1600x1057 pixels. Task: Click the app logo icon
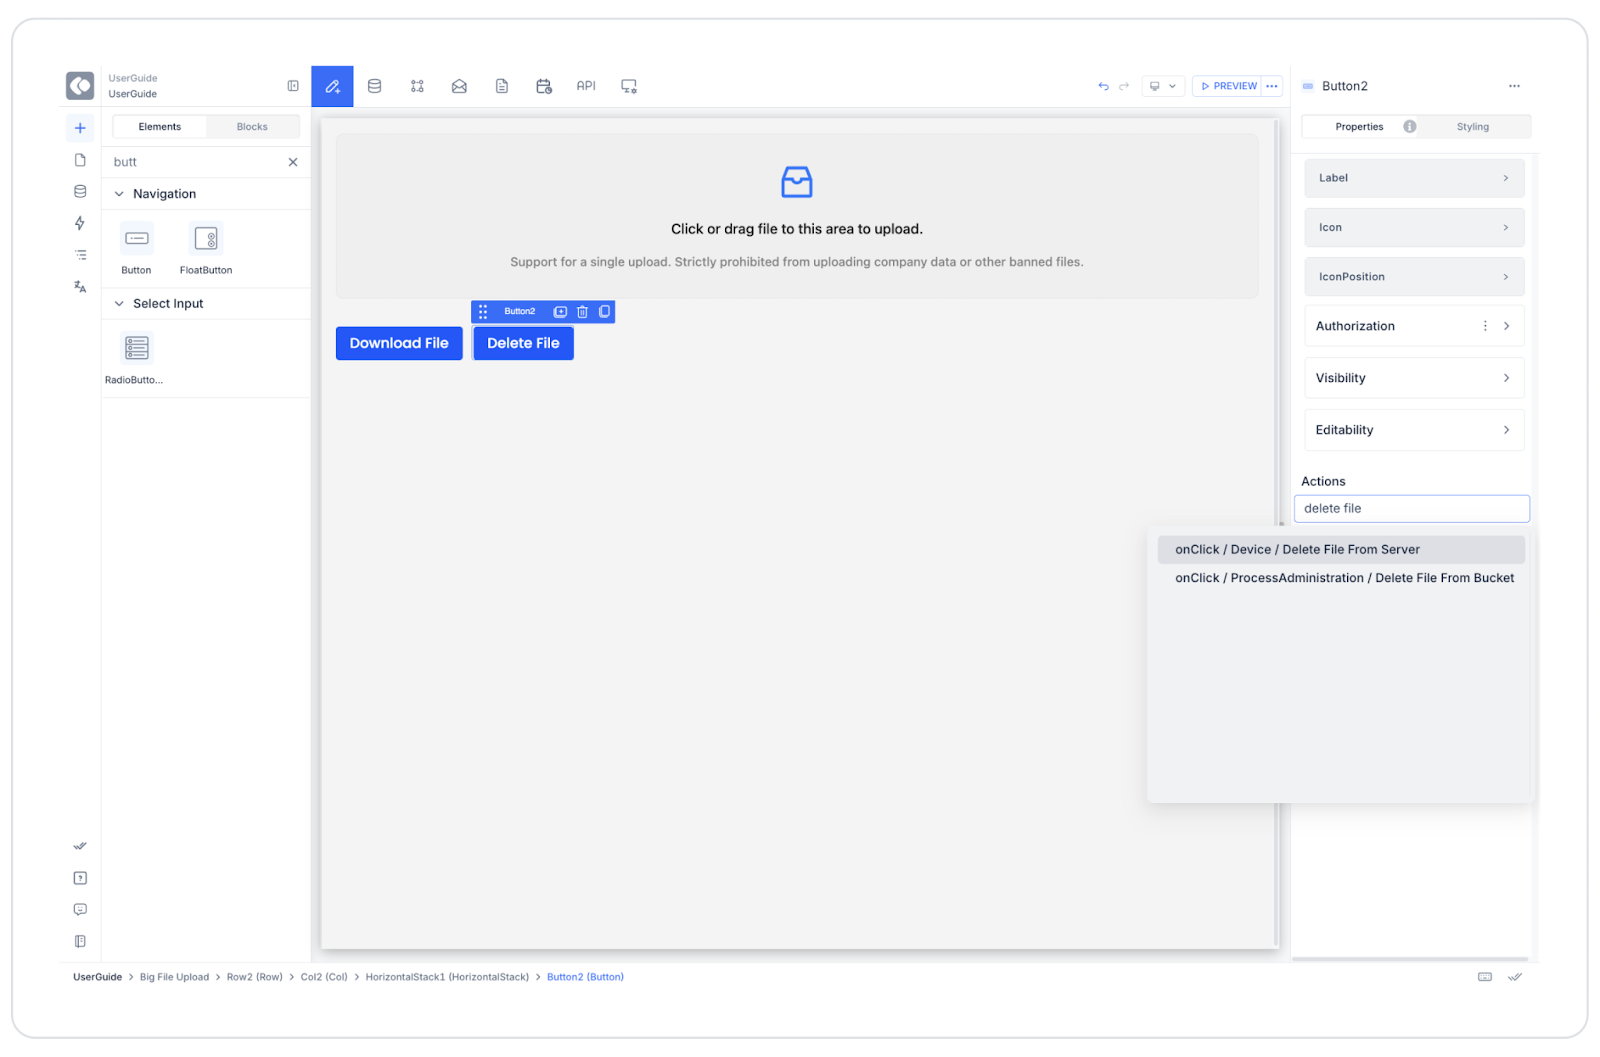(x=80, y=86)
